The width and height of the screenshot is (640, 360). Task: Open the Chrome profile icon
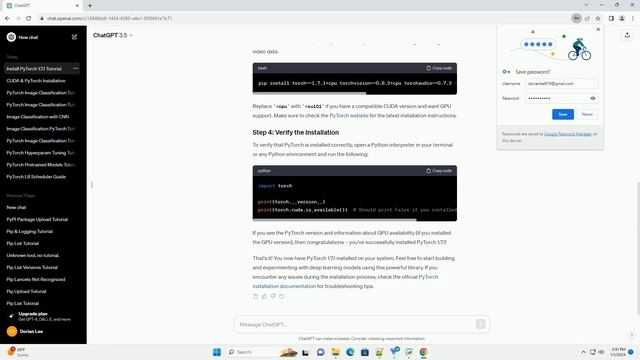(622, 18)
